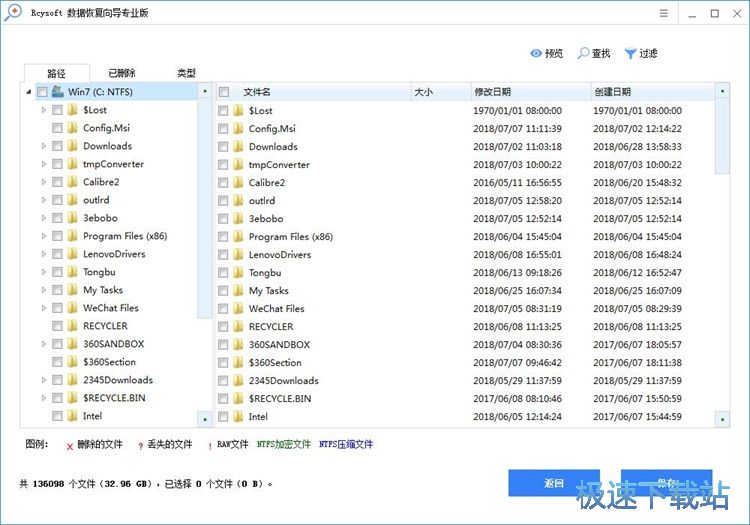Expand the Tongbu tree node

pos(44,272)
